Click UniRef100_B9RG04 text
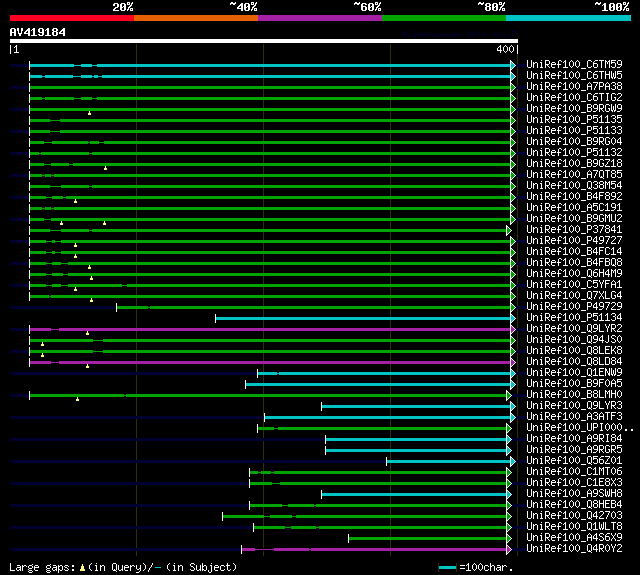Image resolution: width=640 pixels, height=575 pixels. [574, 142]
